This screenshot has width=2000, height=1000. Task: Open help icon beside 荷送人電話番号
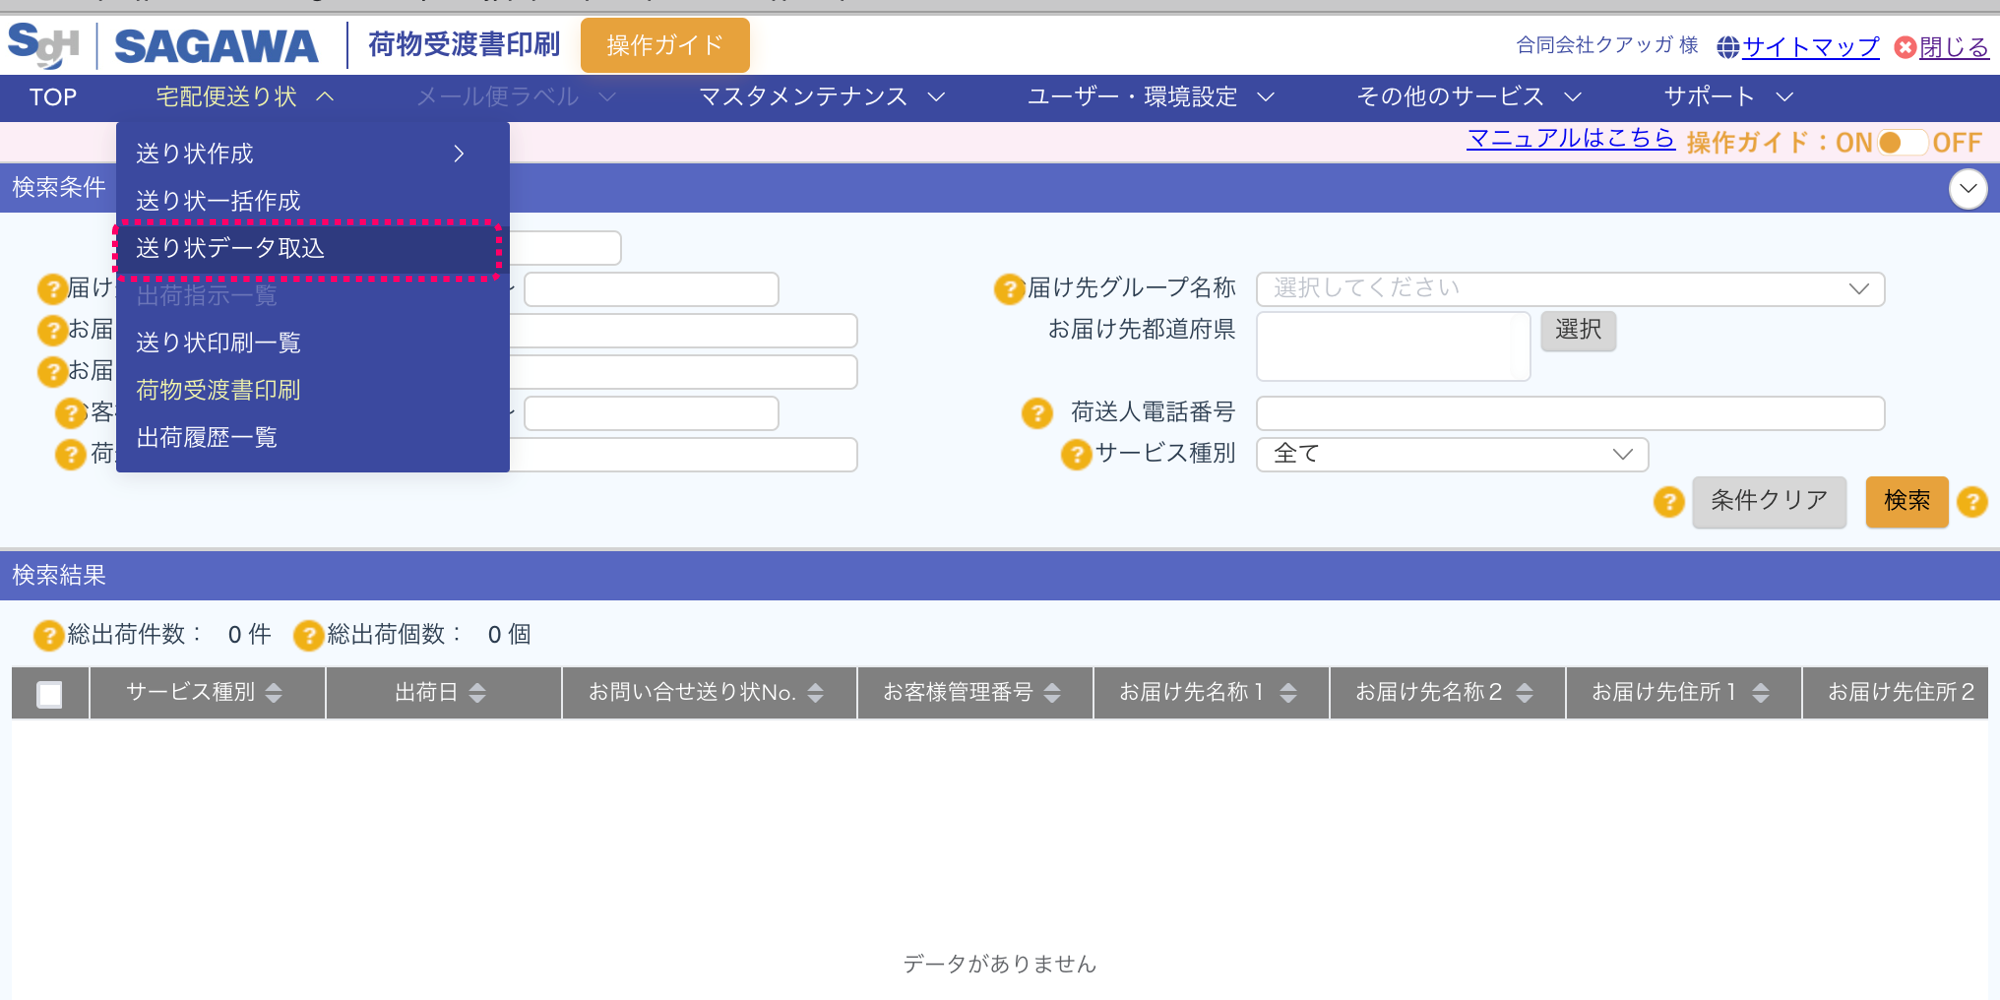pos(1037,413)
